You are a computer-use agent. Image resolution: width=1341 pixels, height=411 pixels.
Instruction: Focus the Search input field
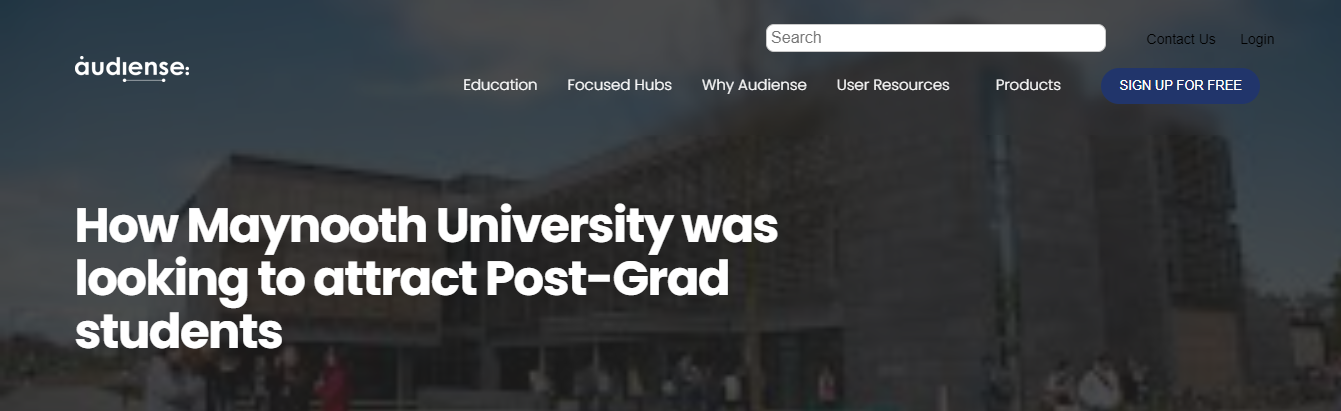click(x=936, y=38)
